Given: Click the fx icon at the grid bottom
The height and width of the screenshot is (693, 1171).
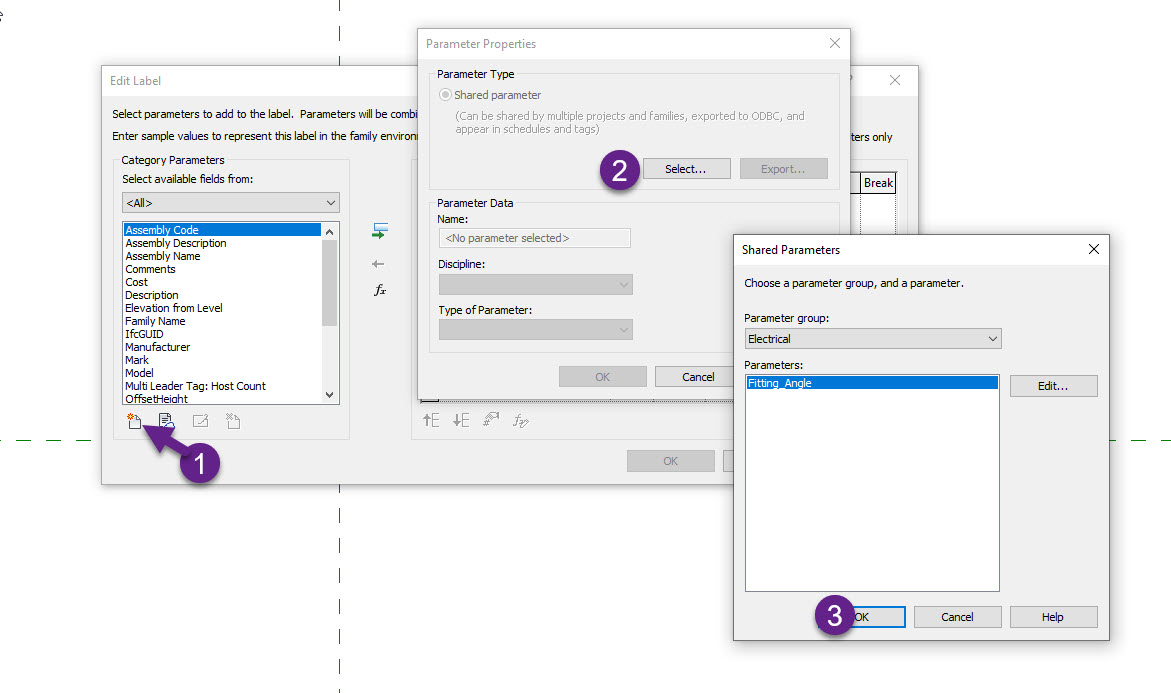Looking at the screenshot, I should tap(521, 420).
